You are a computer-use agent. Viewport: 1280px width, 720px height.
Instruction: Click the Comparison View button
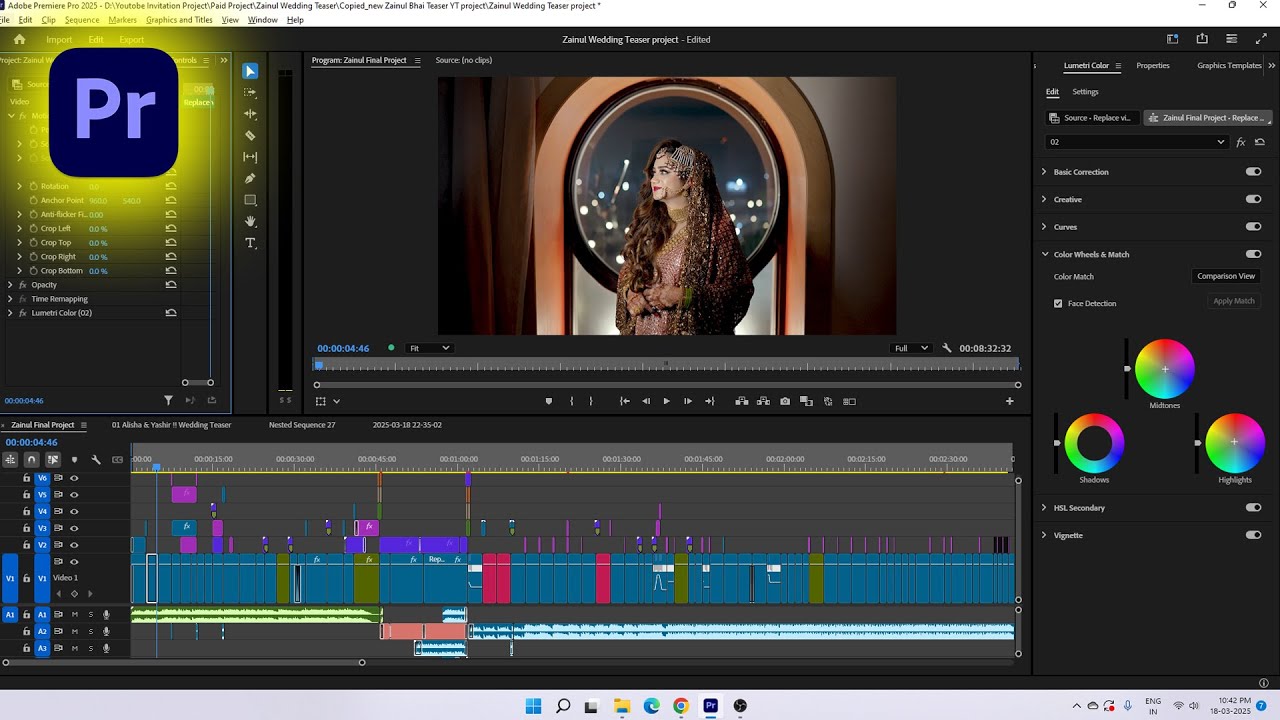click(x=1226, y=276)
